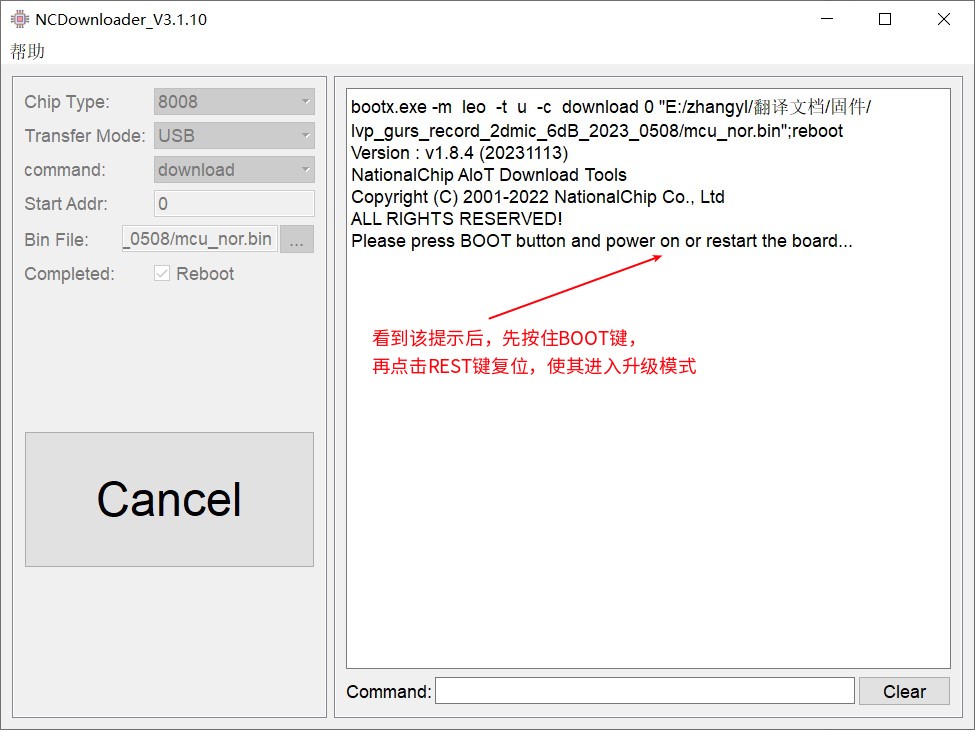Click the 'Completed:' label
Screen dimensions: 975x730
click(69, 274)
